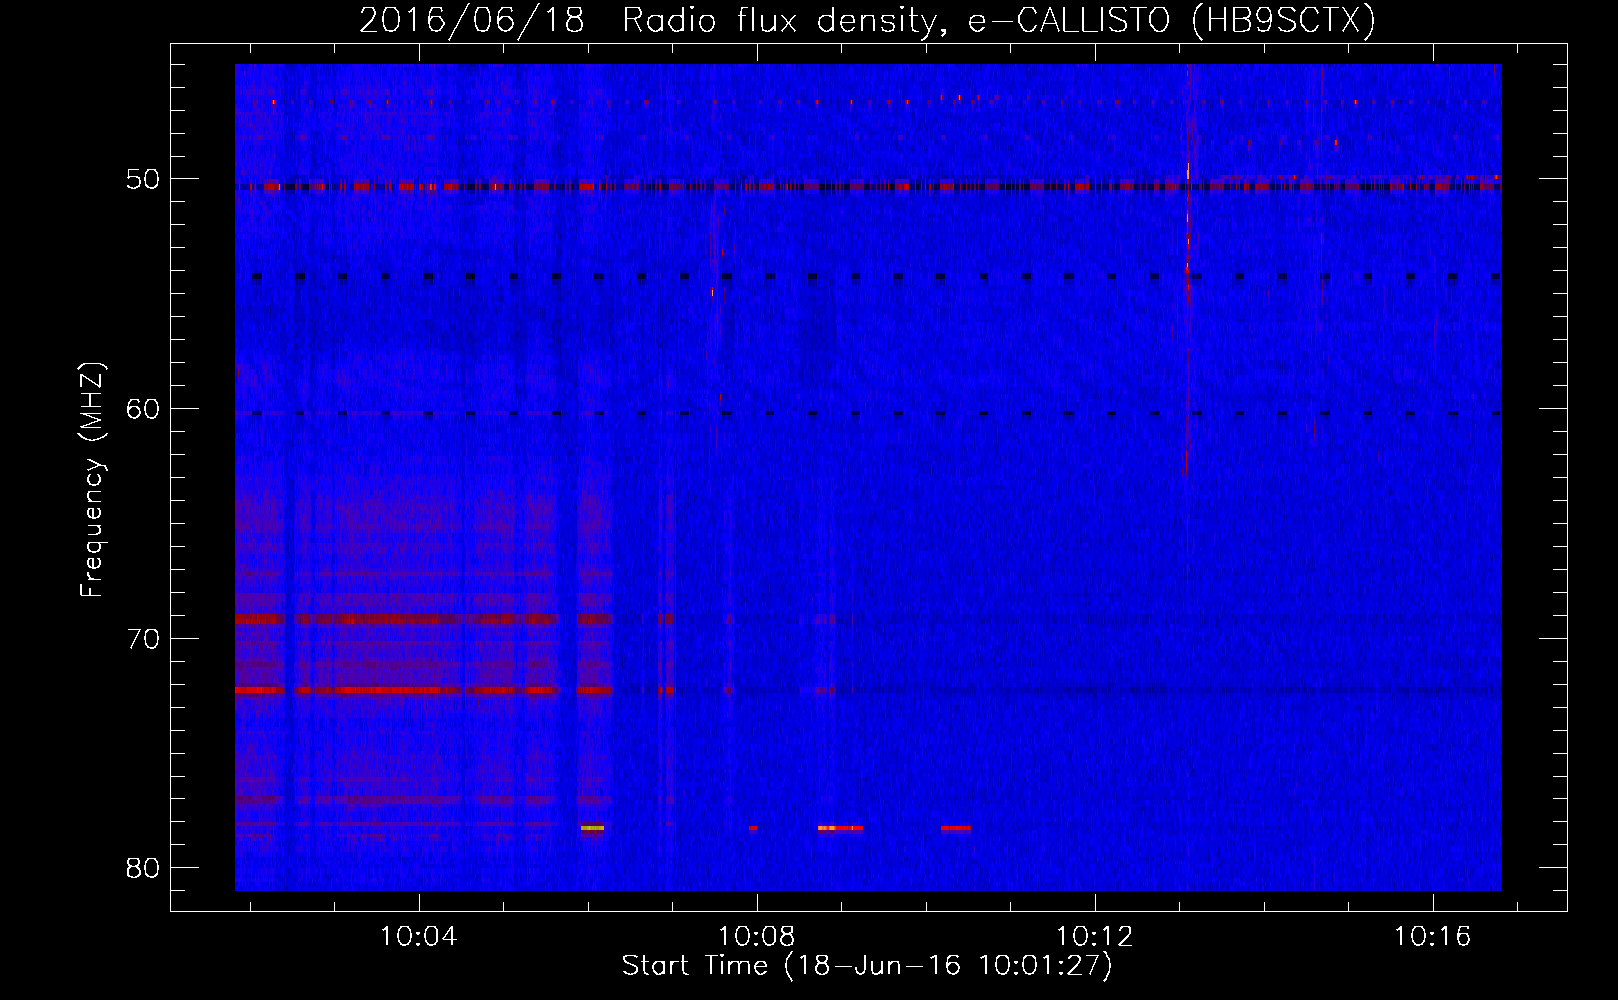This screenshot has width=1618, height=1000.
Task: Click the 10:16 time tick label
Action: pos(1433,937)
